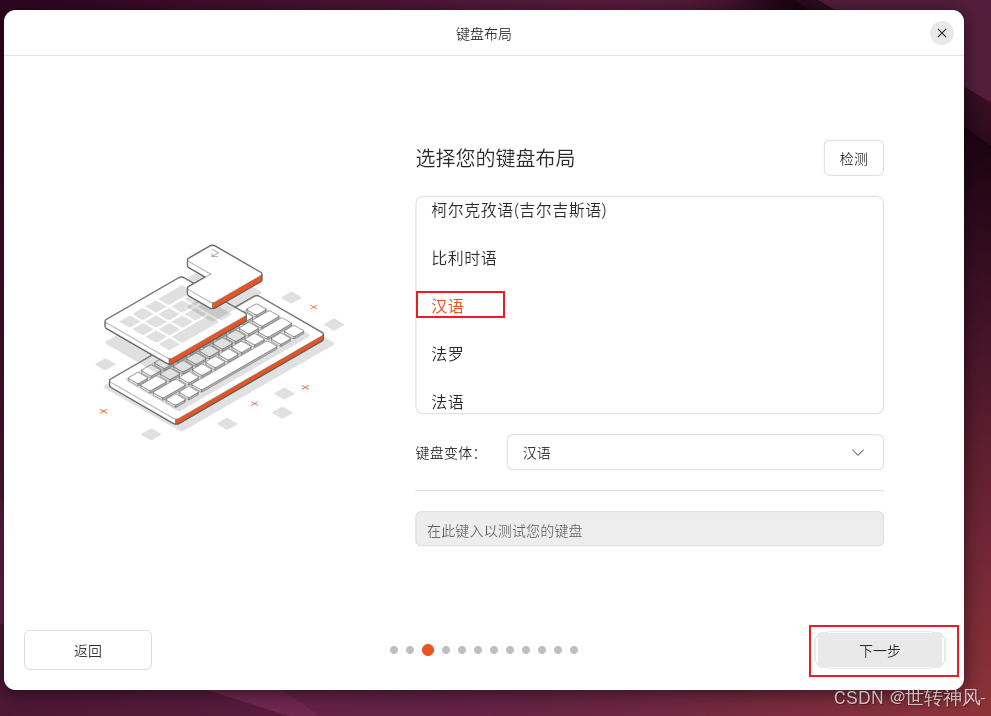
Task: Click the keyboard illustration image
Action: (217, 335)
